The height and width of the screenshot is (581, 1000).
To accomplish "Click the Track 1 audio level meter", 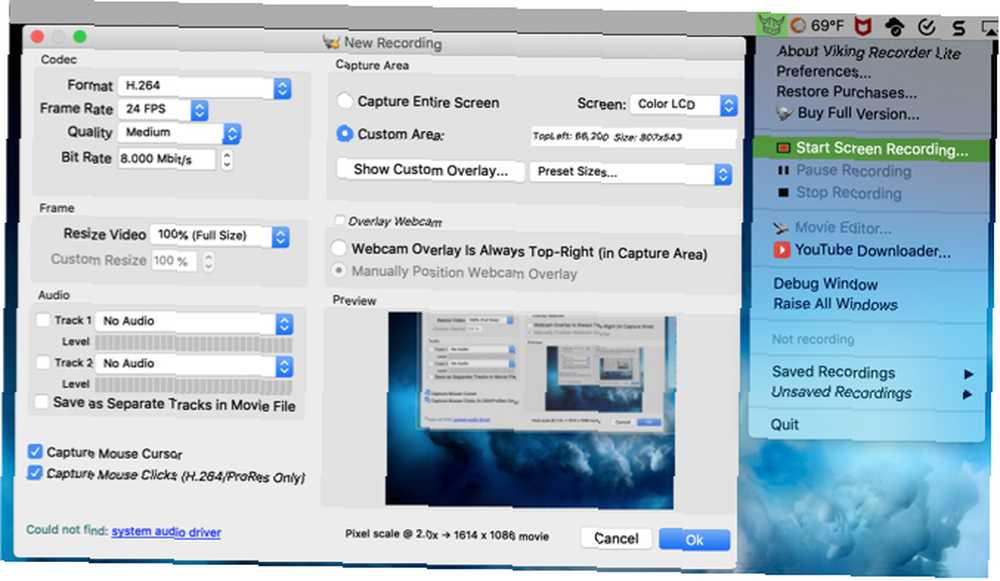I will point(194,344).
